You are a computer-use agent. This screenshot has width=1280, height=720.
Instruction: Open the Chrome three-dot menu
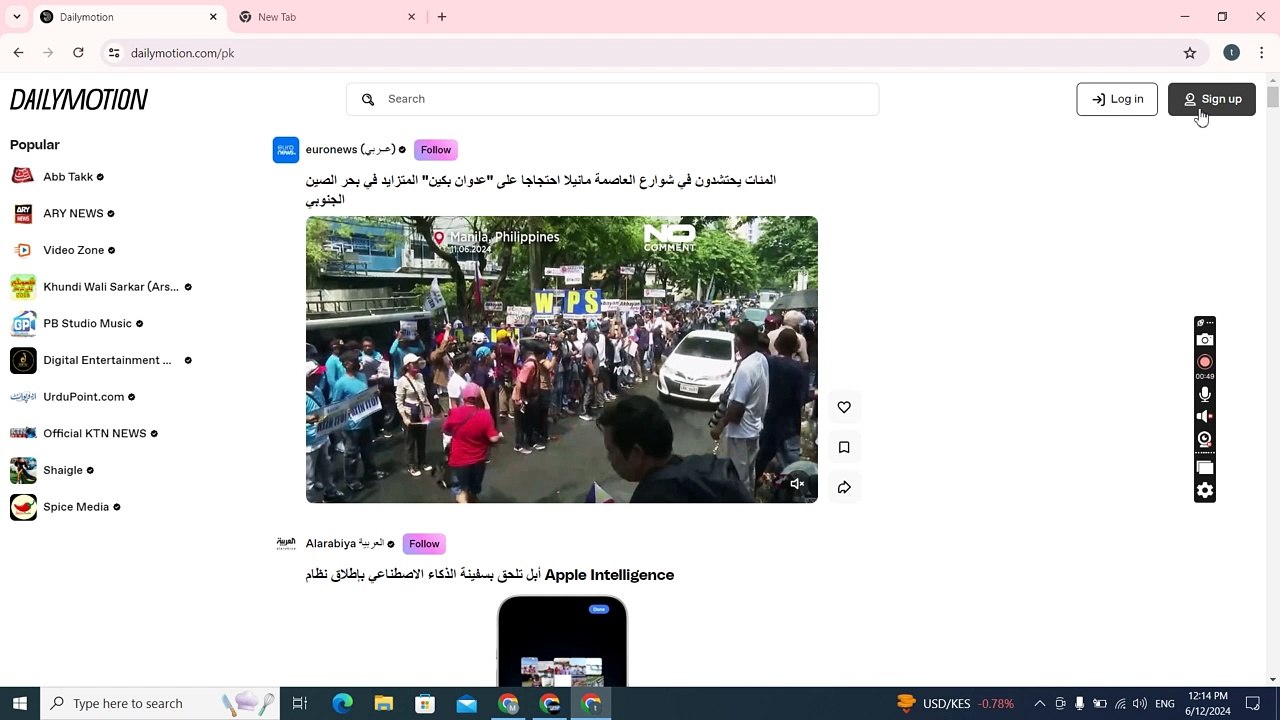[x=1262, y=53]
